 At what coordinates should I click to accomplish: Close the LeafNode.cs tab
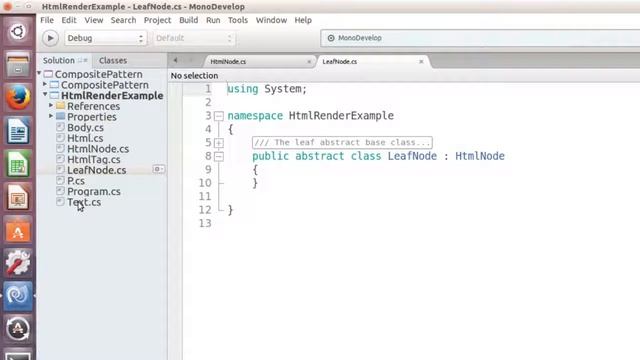coord(421,62)
